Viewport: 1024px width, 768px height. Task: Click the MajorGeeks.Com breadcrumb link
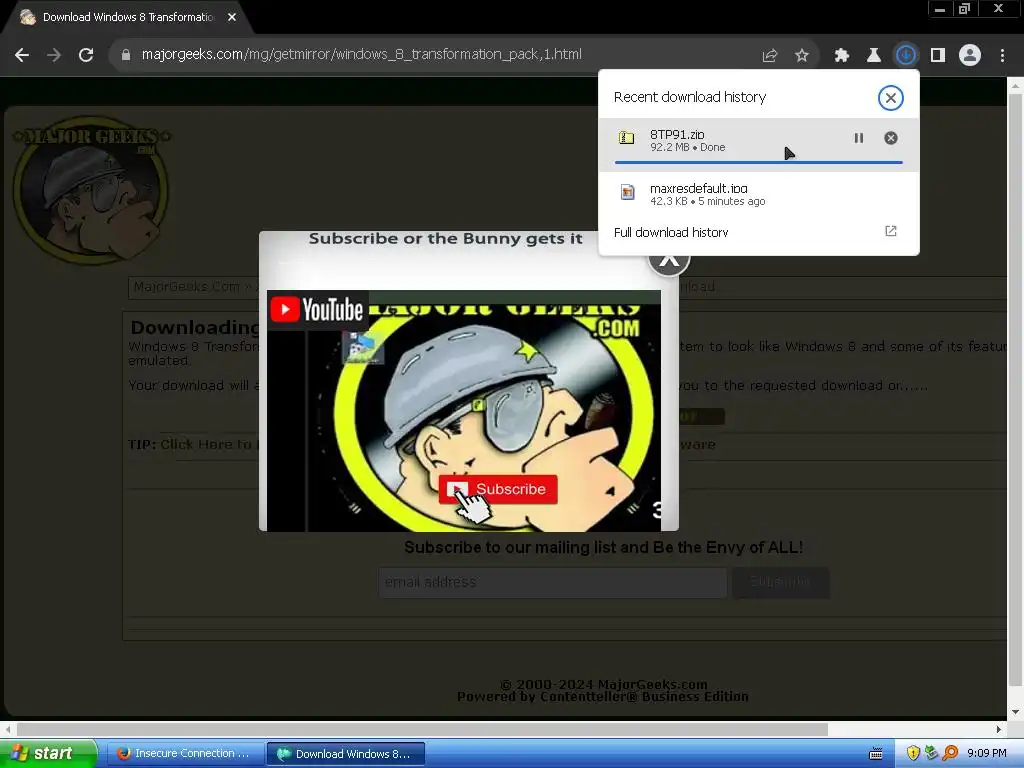click(x=187, y=287)
